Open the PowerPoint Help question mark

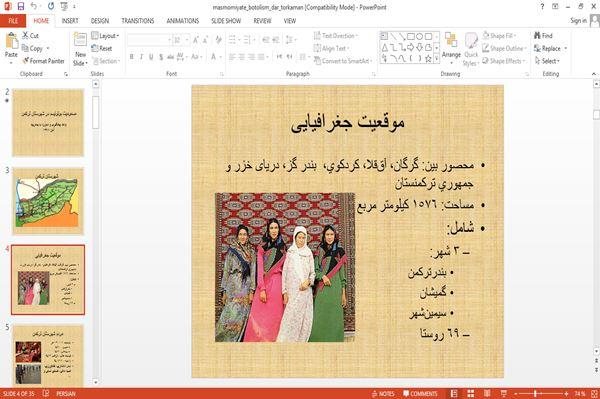pos(542,6)
